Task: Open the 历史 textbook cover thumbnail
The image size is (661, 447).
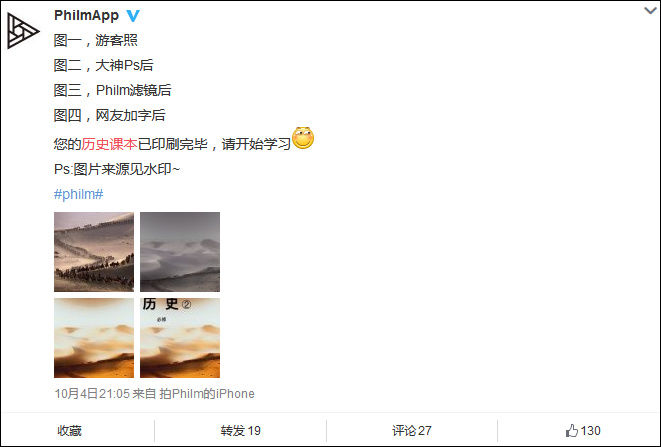Action: click(180, 338)
